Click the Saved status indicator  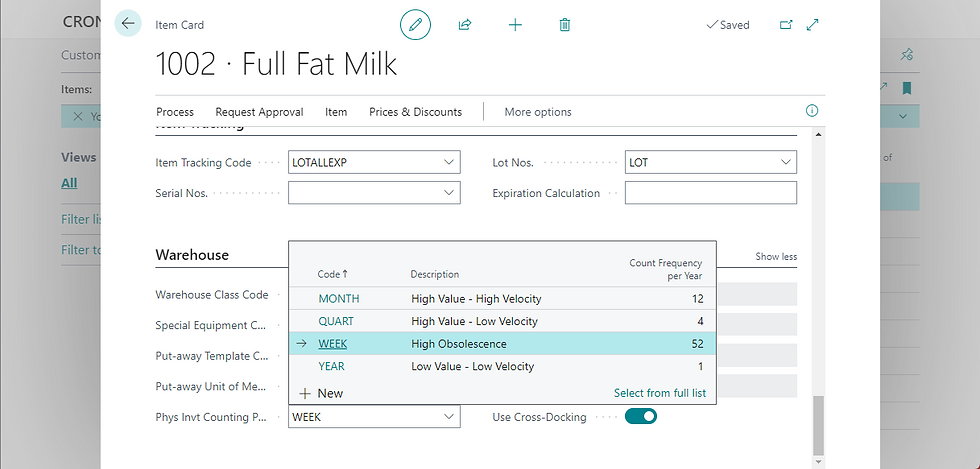[728, 25]
